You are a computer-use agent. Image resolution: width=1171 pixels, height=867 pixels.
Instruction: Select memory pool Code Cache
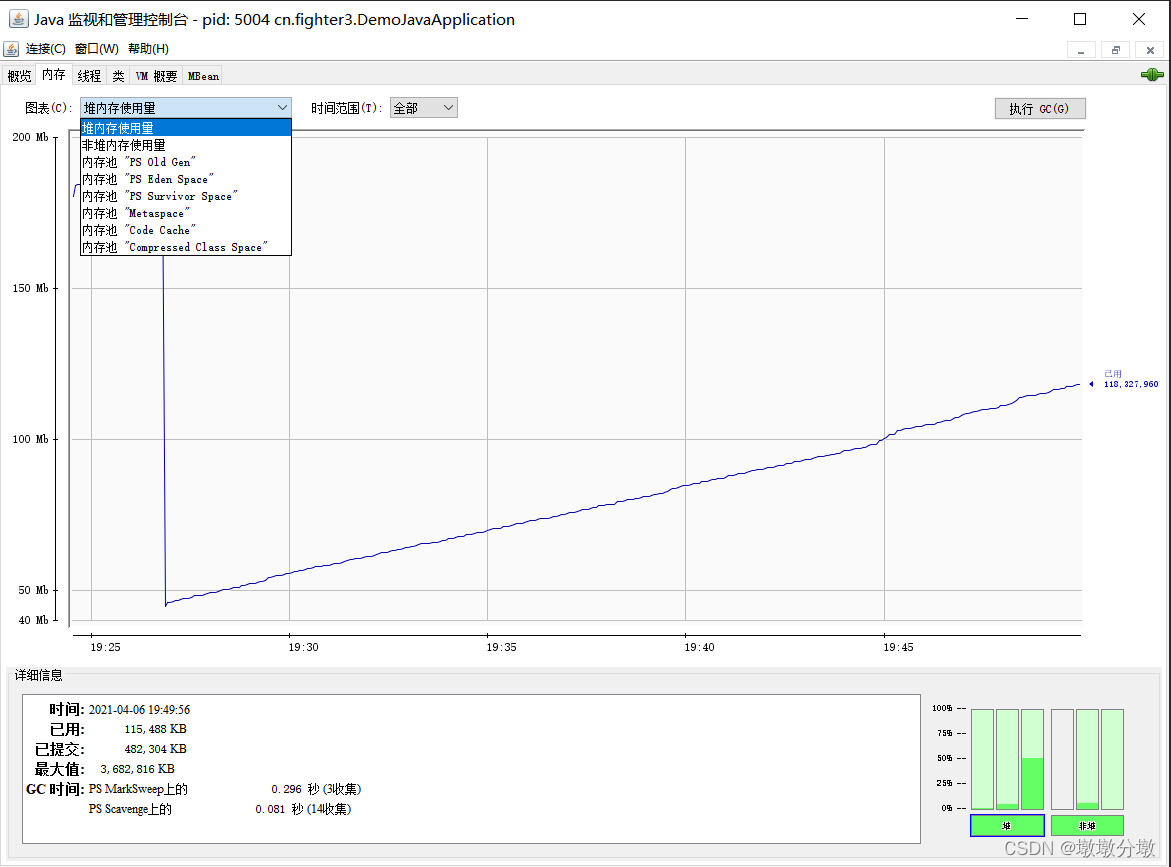click(x=185, y=231)
